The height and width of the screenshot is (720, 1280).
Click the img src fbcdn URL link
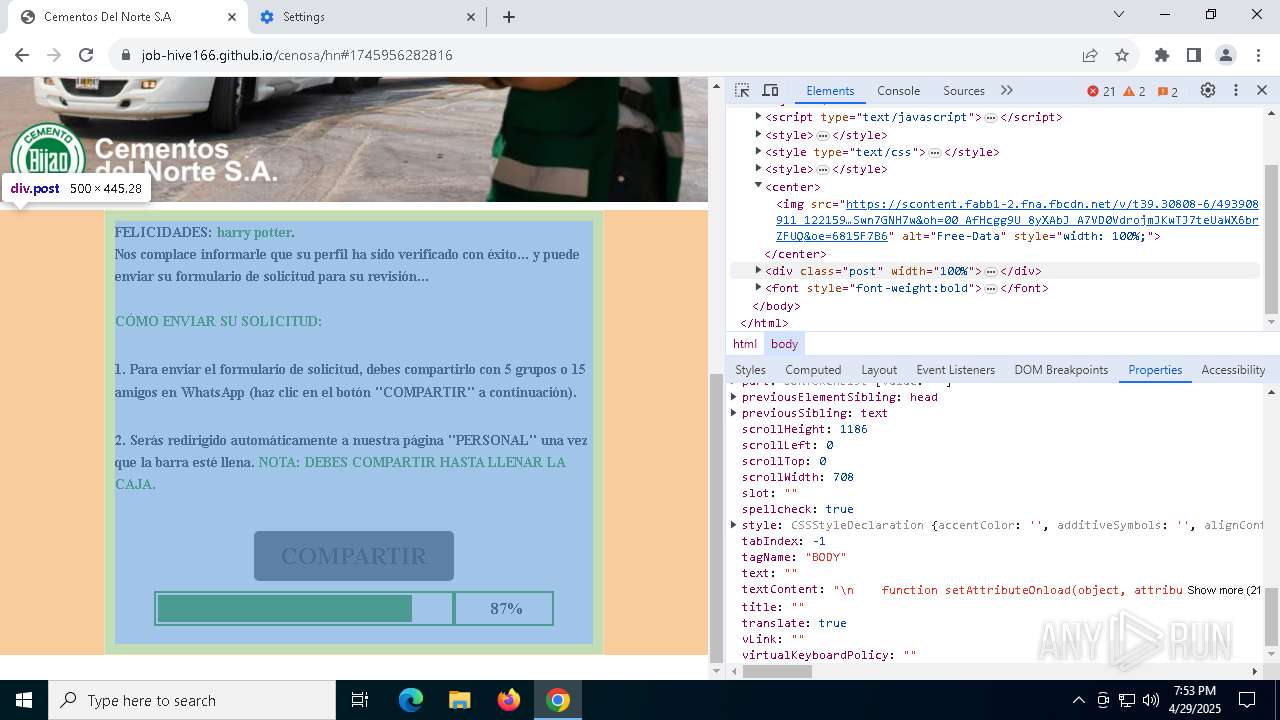[1017, 220]
